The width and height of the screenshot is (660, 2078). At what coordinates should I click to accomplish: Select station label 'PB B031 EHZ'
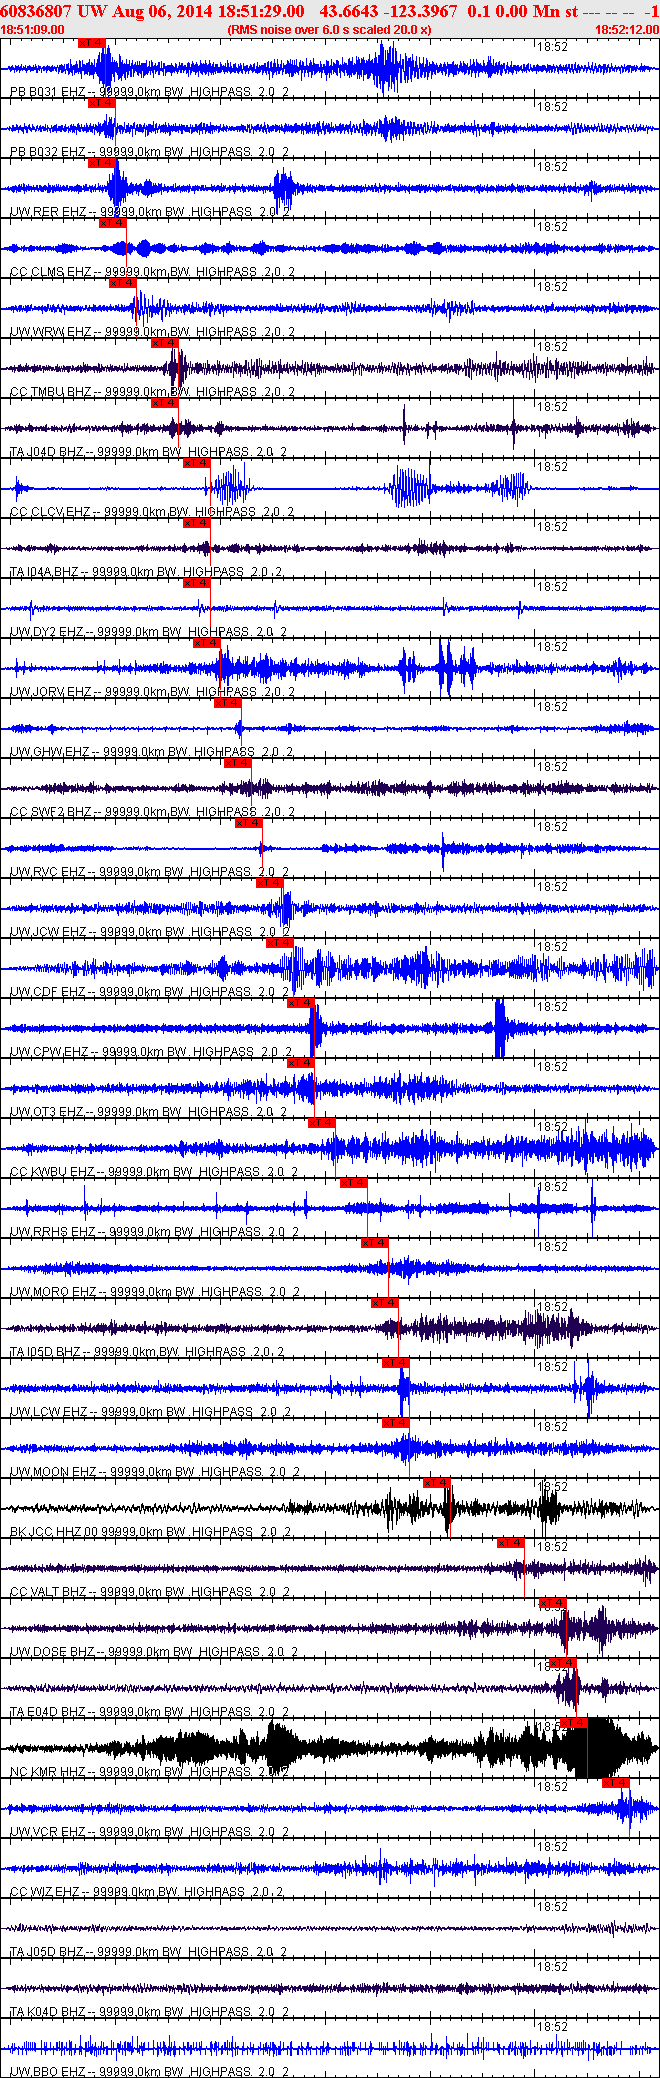click(x=47, y=92)
